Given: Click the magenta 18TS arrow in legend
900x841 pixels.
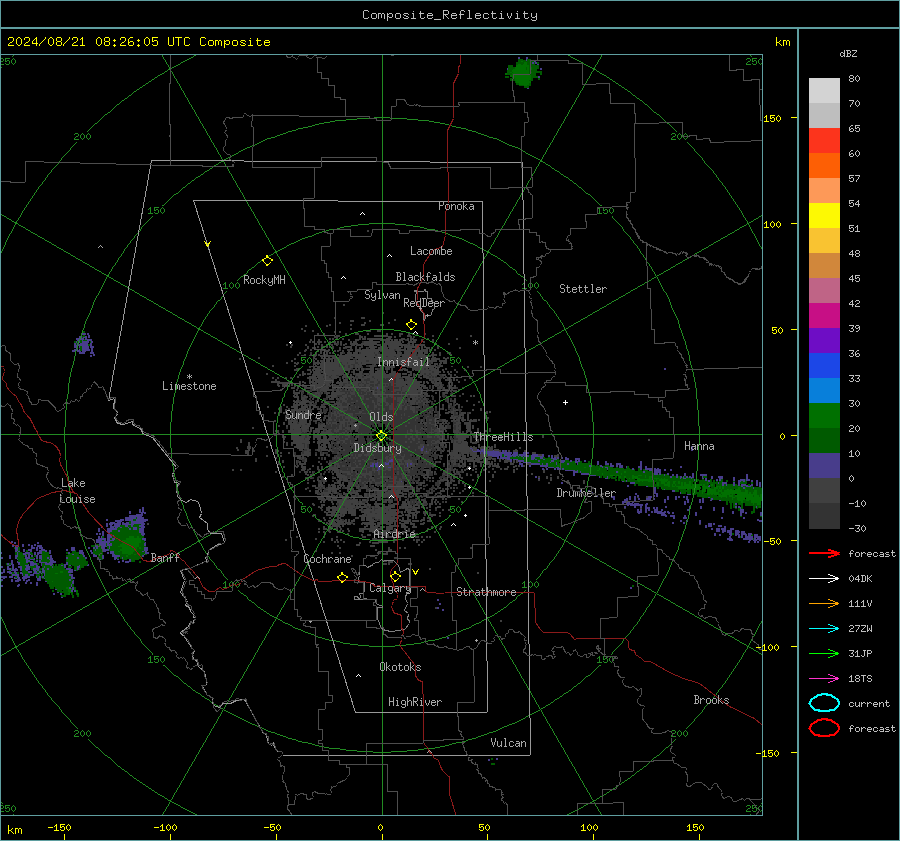Looking at the screenshot, I should point(824,679).
